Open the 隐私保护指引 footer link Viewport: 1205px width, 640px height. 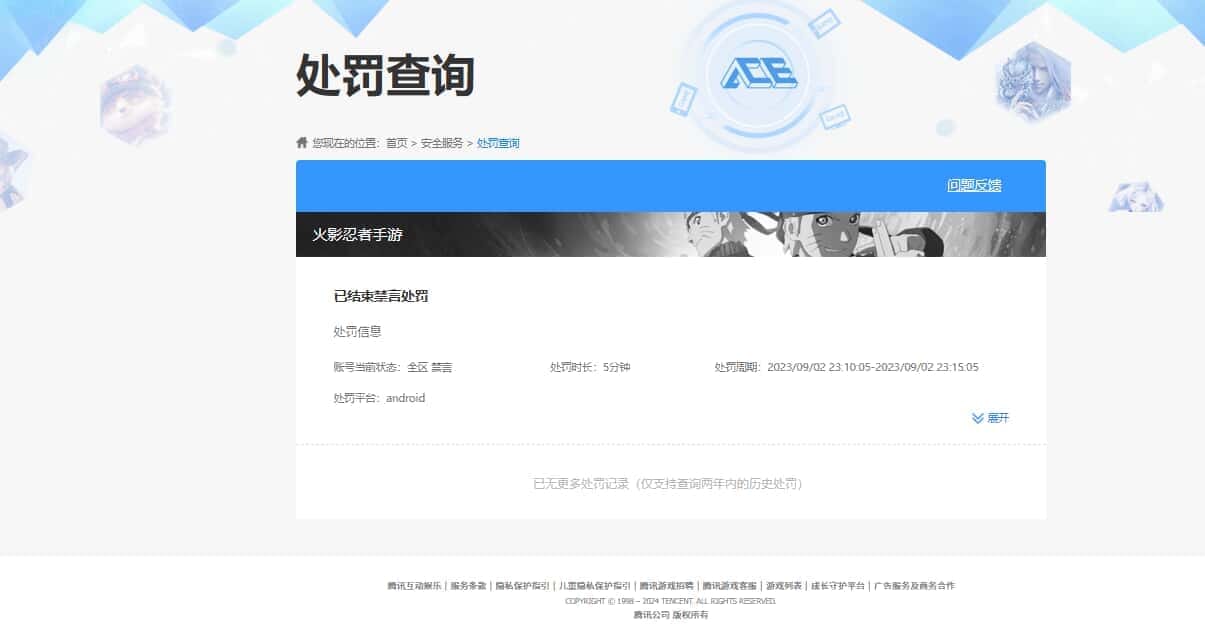522,585
